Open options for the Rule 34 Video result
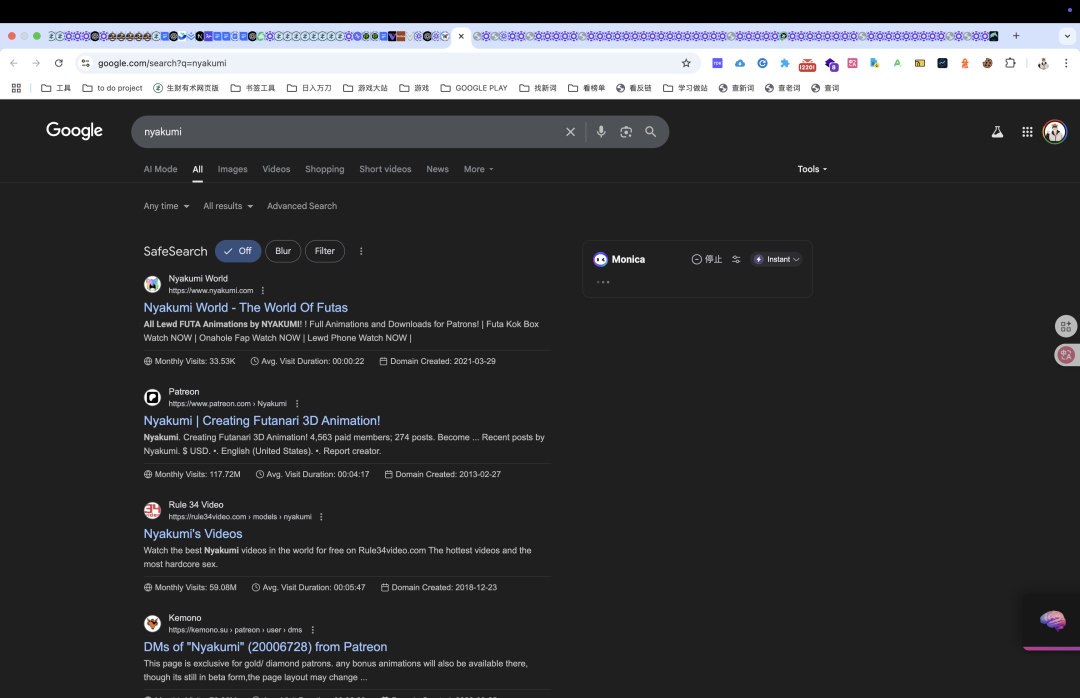 [x=321, y=517]
